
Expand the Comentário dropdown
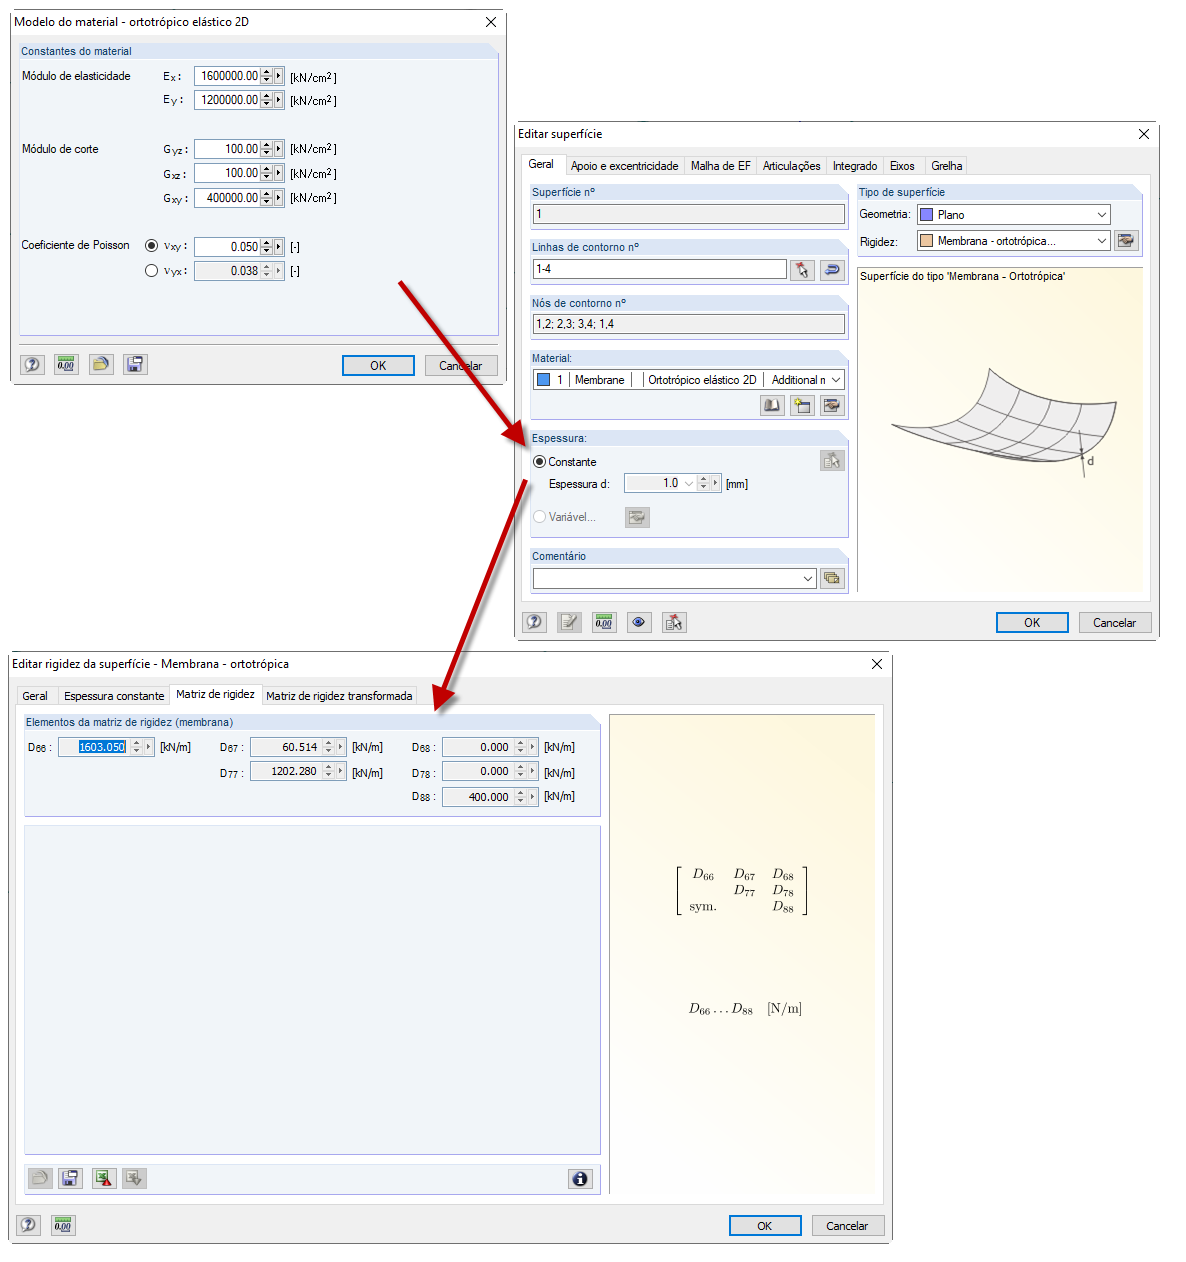click(x=808, y=578)
